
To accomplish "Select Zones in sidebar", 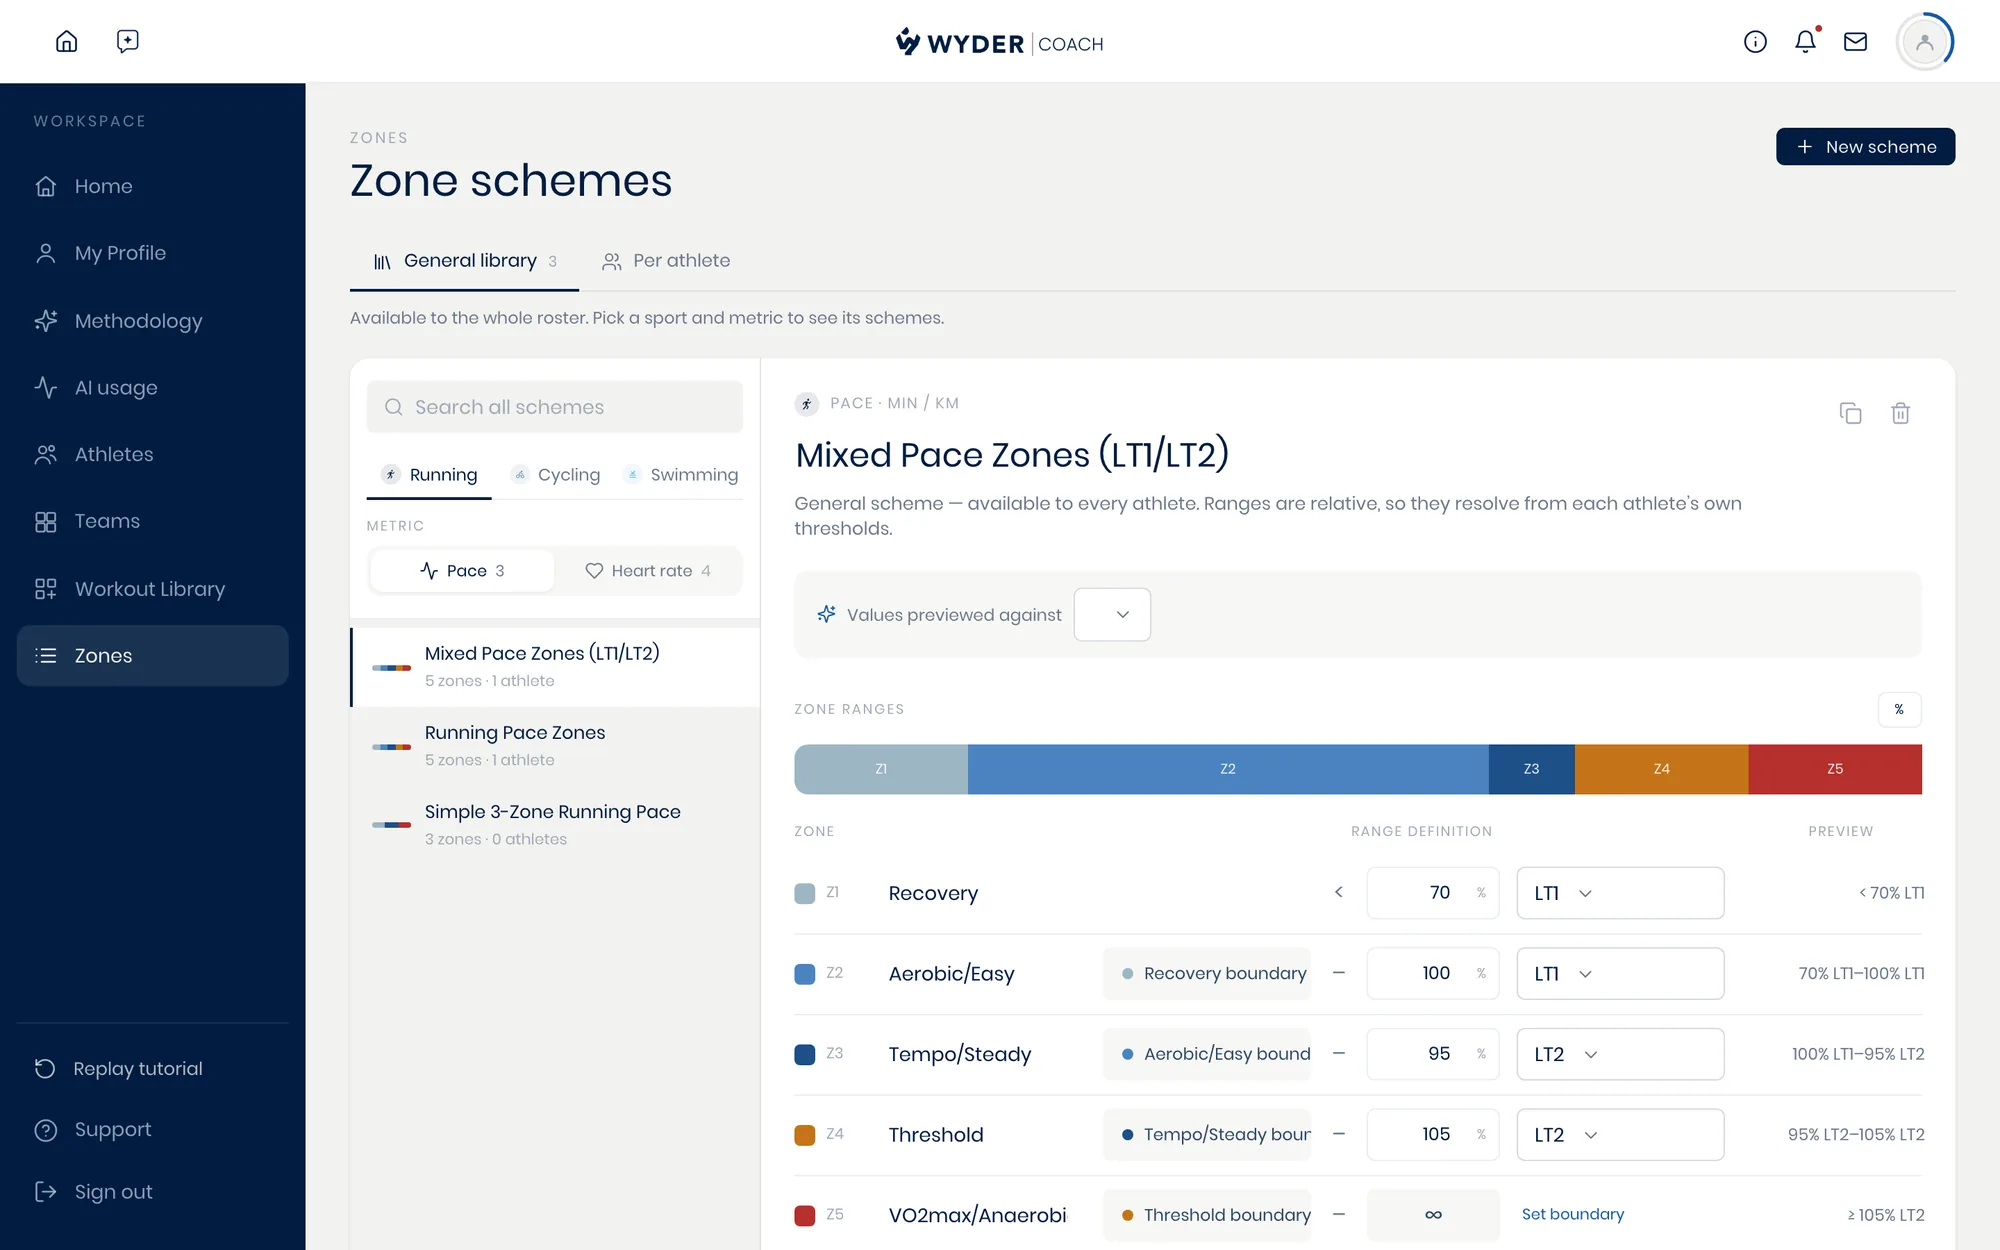I will pyautogui.click(x=152, y=655).
